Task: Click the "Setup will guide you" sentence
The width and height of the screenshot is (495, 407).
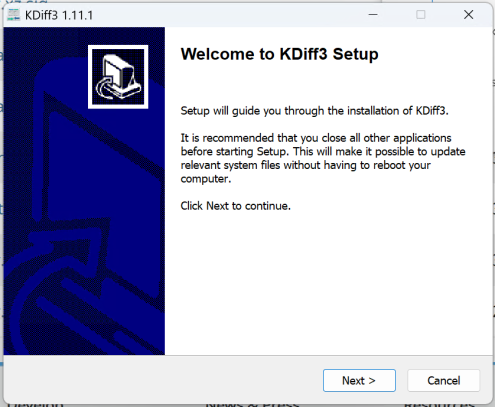Action: (x=314, y=111)
